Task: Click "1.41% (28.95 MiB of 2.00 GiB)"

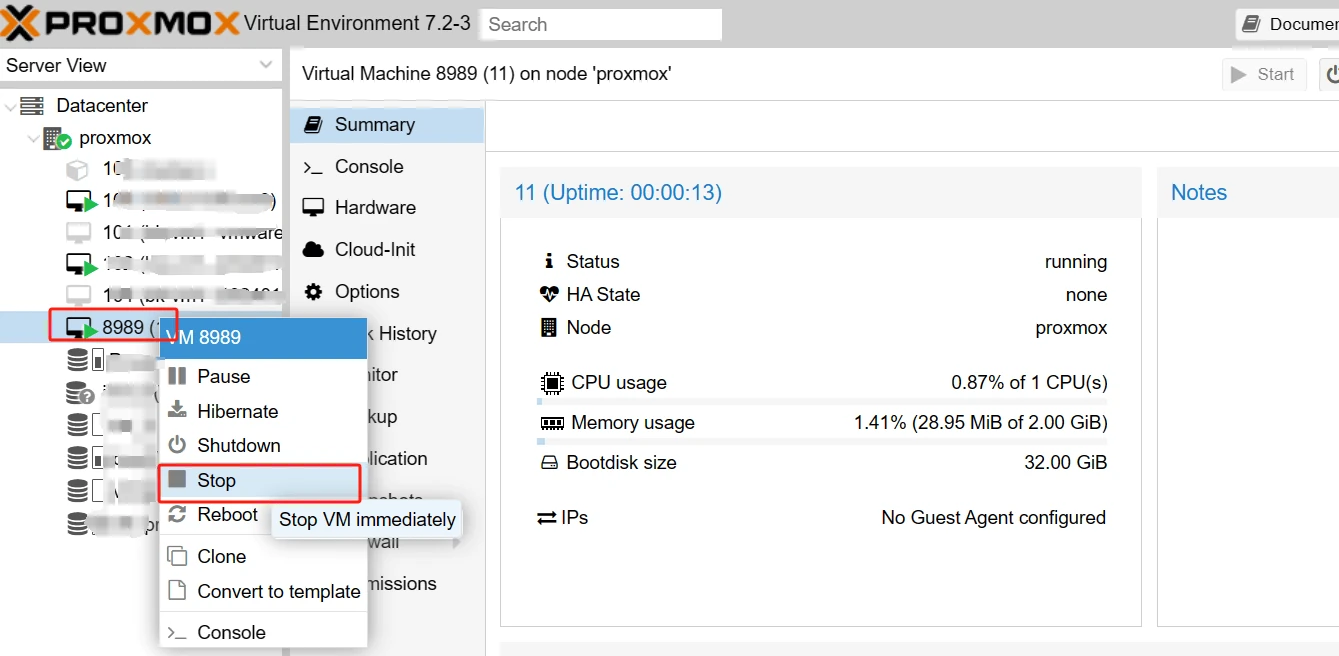Action: (980, 423)
